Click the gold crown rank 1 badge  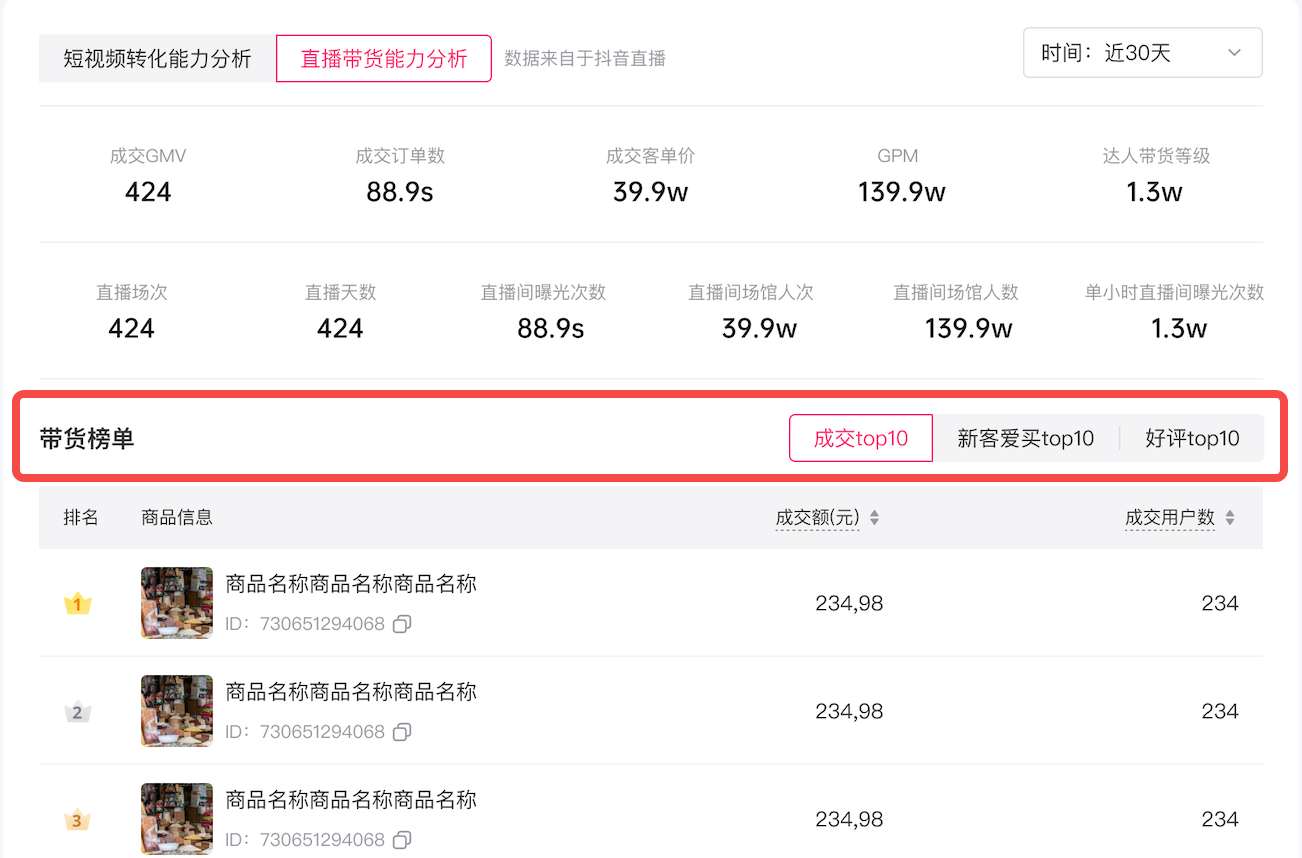(x=78, y=603)
